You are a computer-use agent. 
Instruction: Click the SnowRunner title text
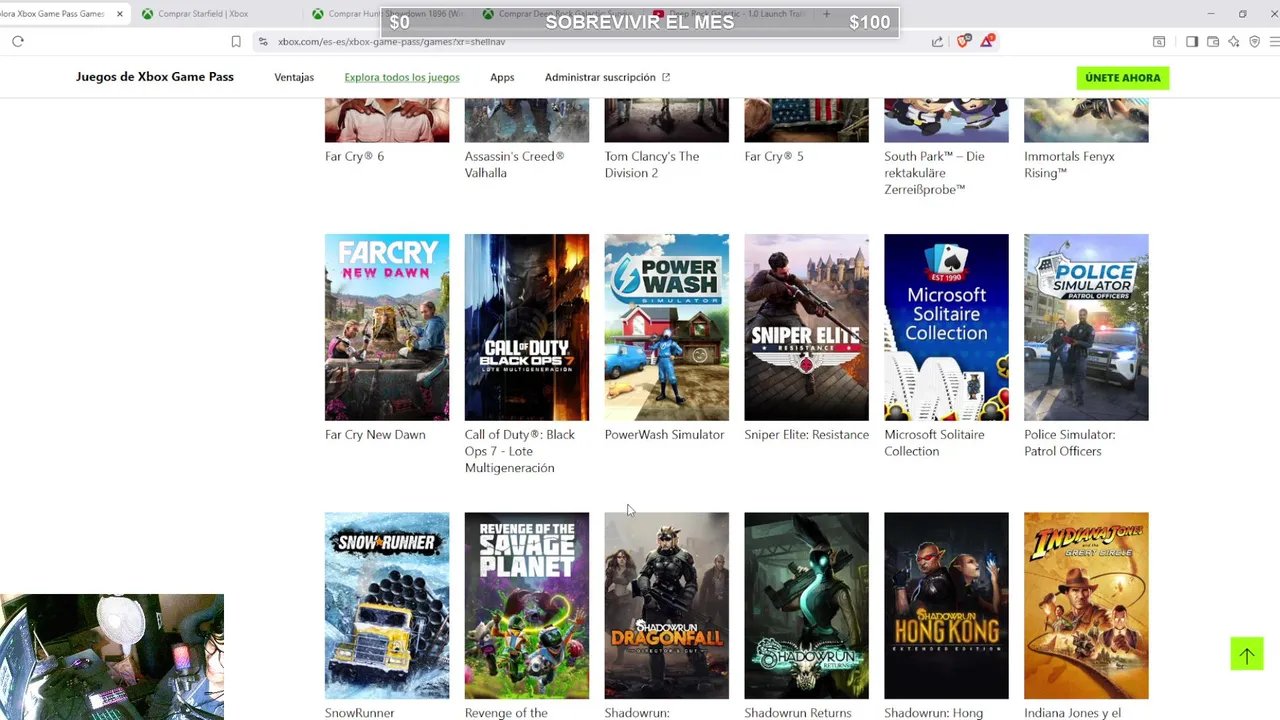[x=359, y=713]
